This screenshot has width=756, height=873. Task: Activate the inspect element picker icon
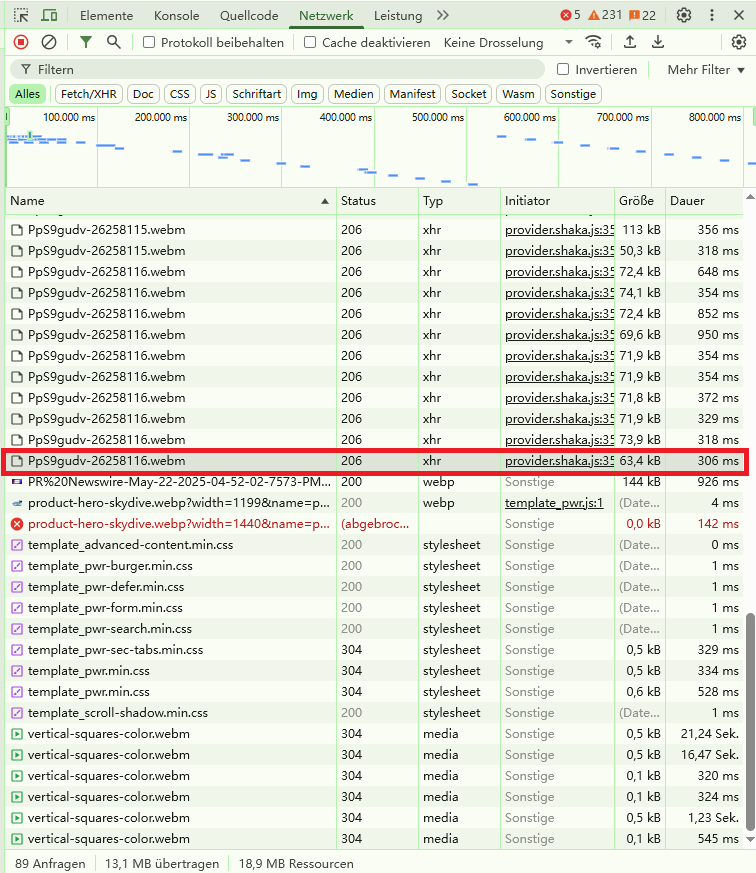pos(21,16)
